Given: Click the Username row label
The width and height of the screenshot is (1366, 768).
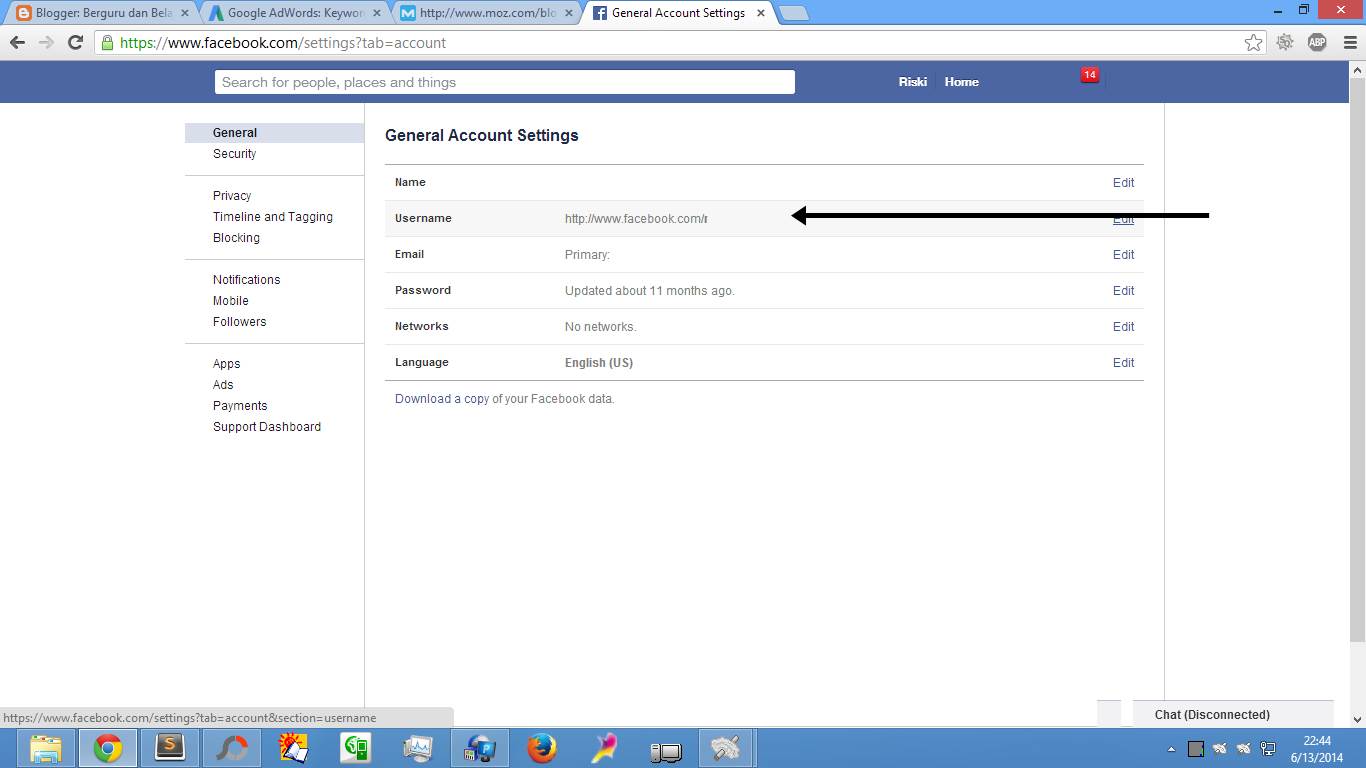Looking at the screenshot, I should tap(423, 218).
